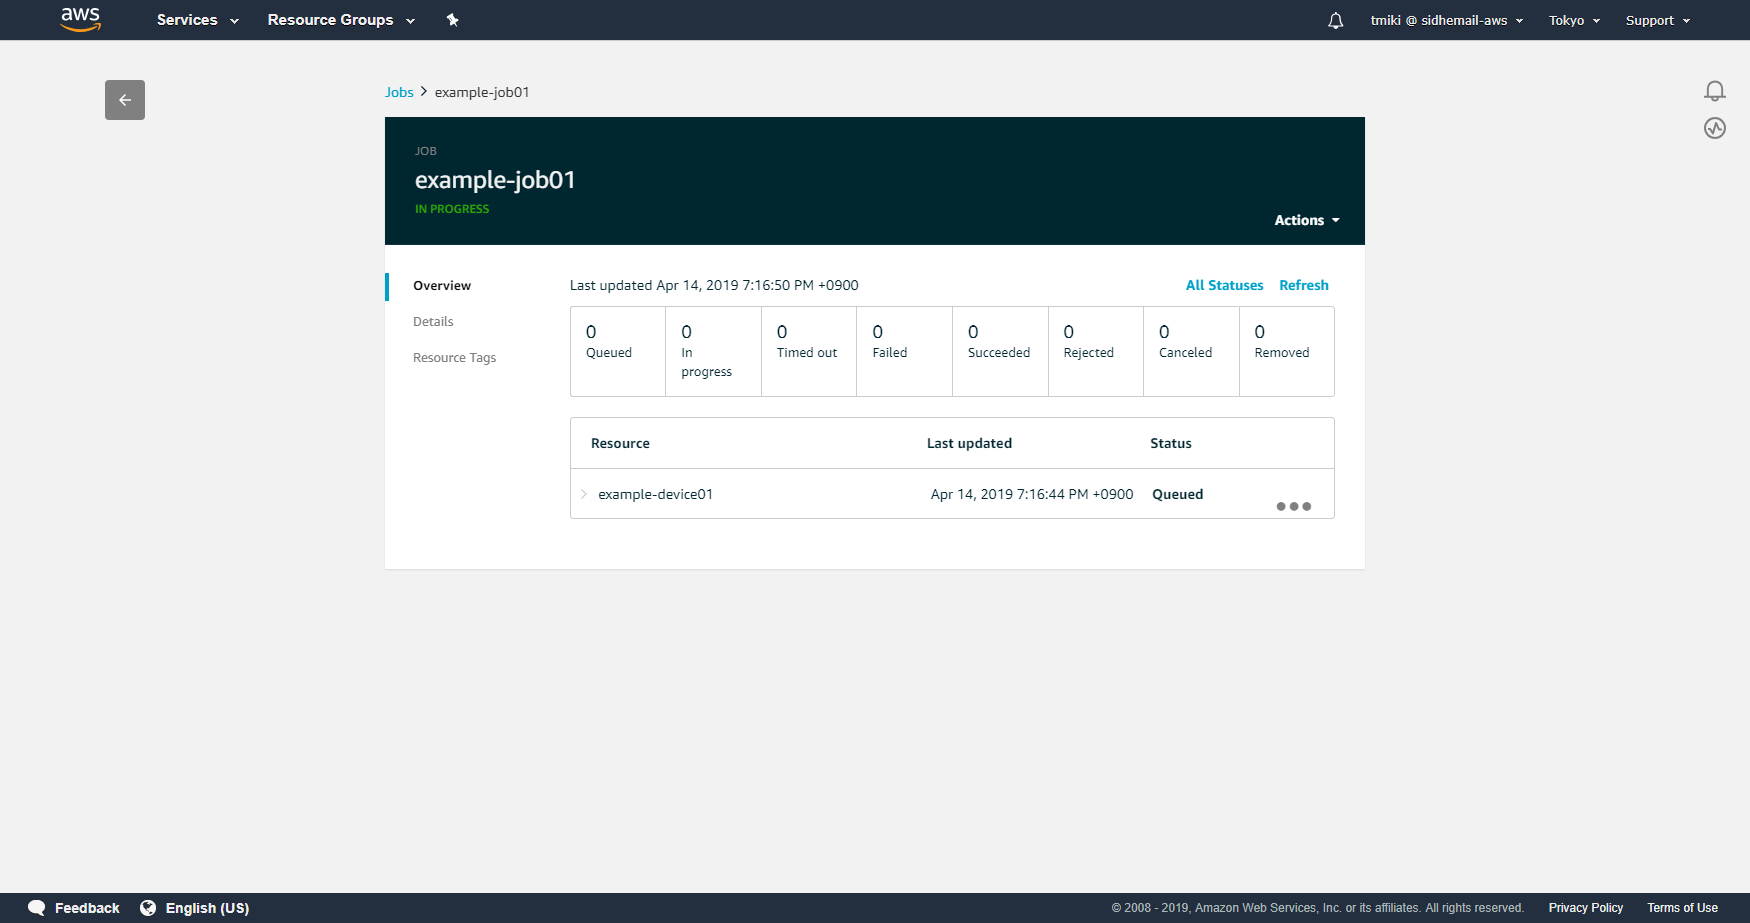Image resolution: width=1750 pixels, height=923 pixels.
Task: Click the Resource column header
Action: point(620,443)
